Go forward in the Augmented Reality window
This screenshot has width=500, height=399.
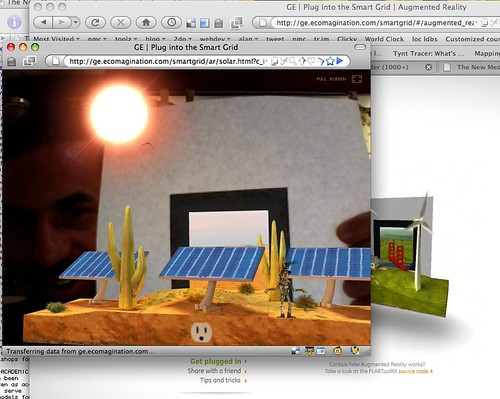[x=61, y=22]
